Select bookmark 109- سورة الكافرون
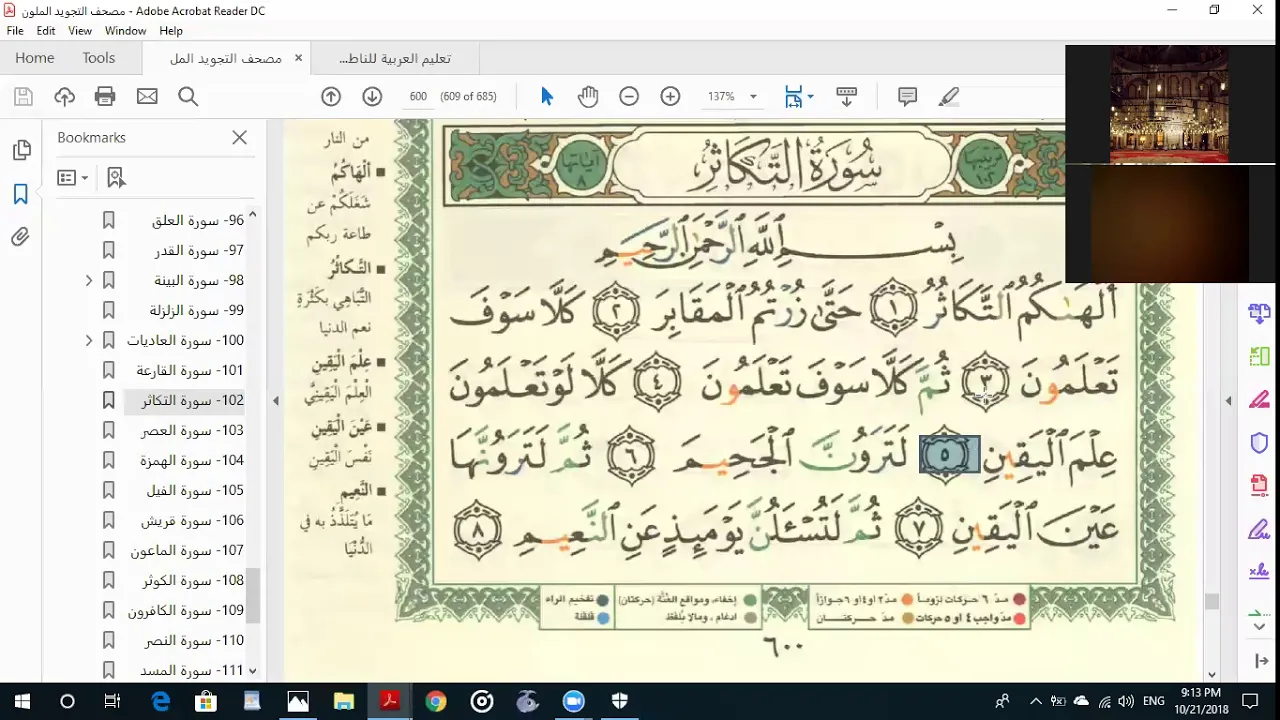 tap(186, 610)
